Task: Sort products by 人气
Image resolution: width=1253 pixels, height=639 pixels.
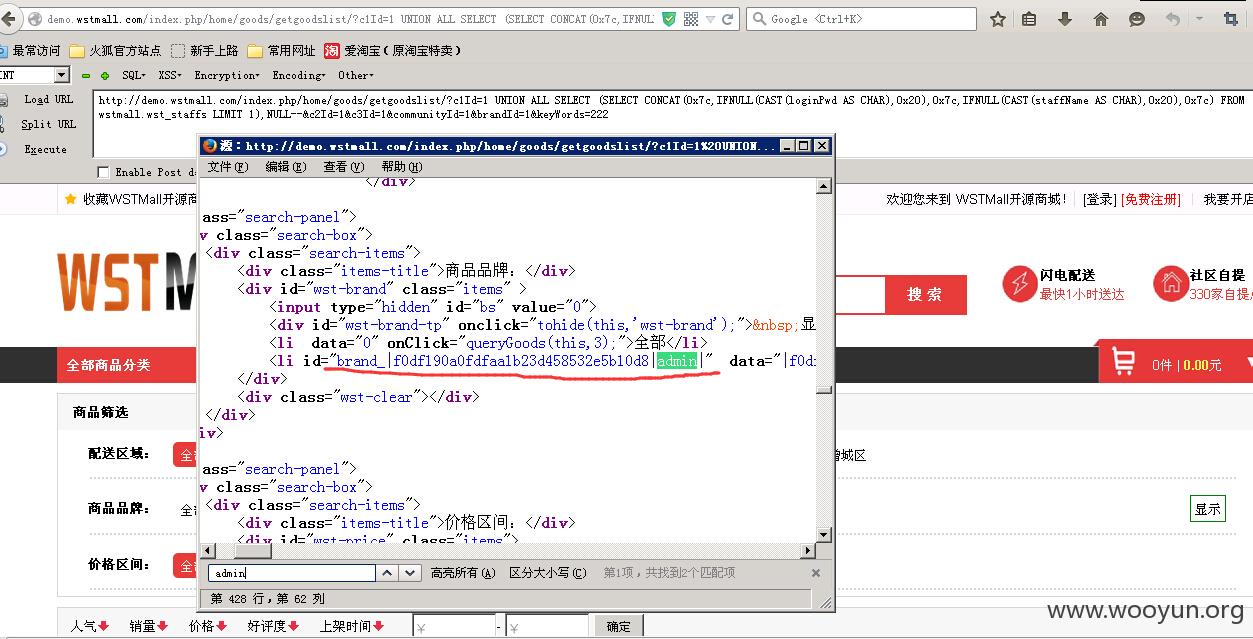Action: [89, 626]
